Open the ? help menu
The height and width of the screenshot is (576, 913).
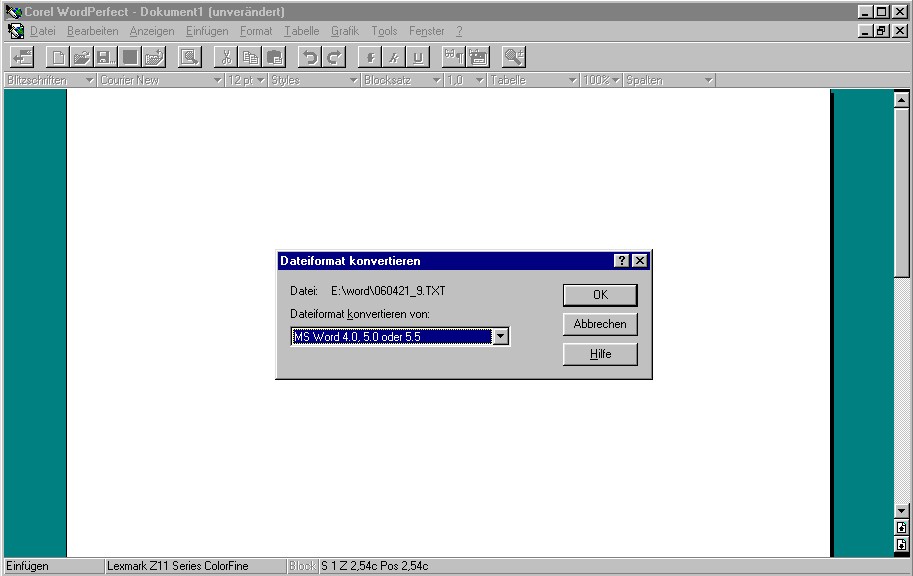(459, 31)
